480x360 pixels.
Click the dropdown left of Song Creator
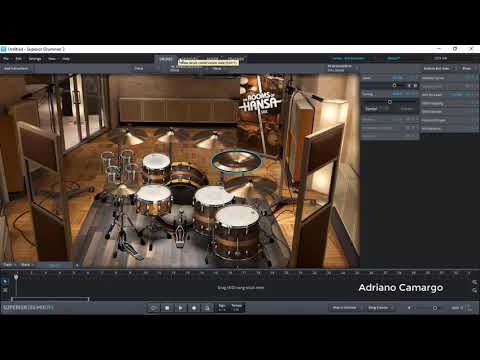[346, 308]
